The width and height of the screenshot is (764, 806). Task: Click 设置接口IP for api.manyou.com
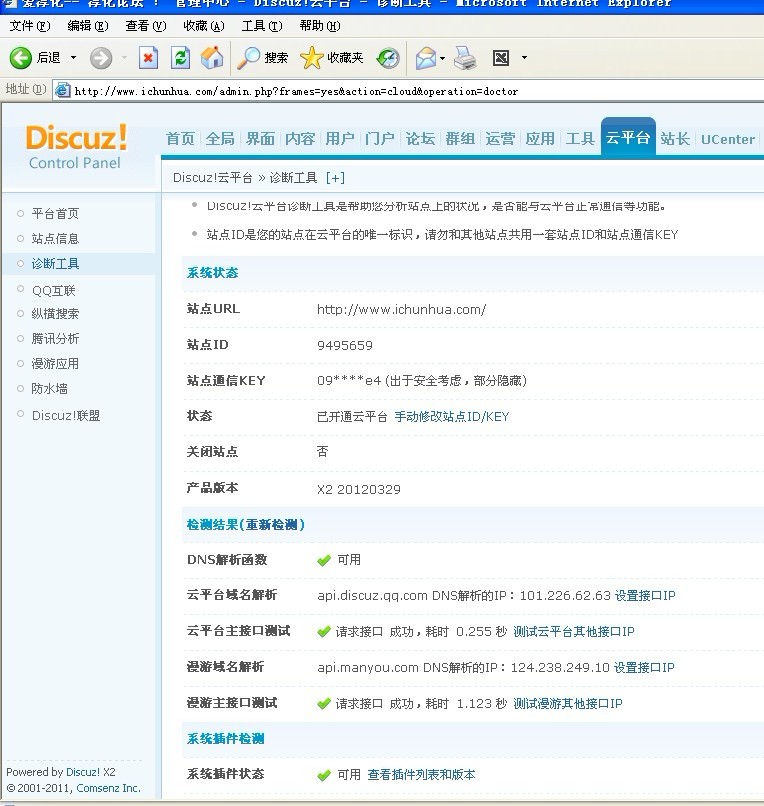(x=644, y=667)
